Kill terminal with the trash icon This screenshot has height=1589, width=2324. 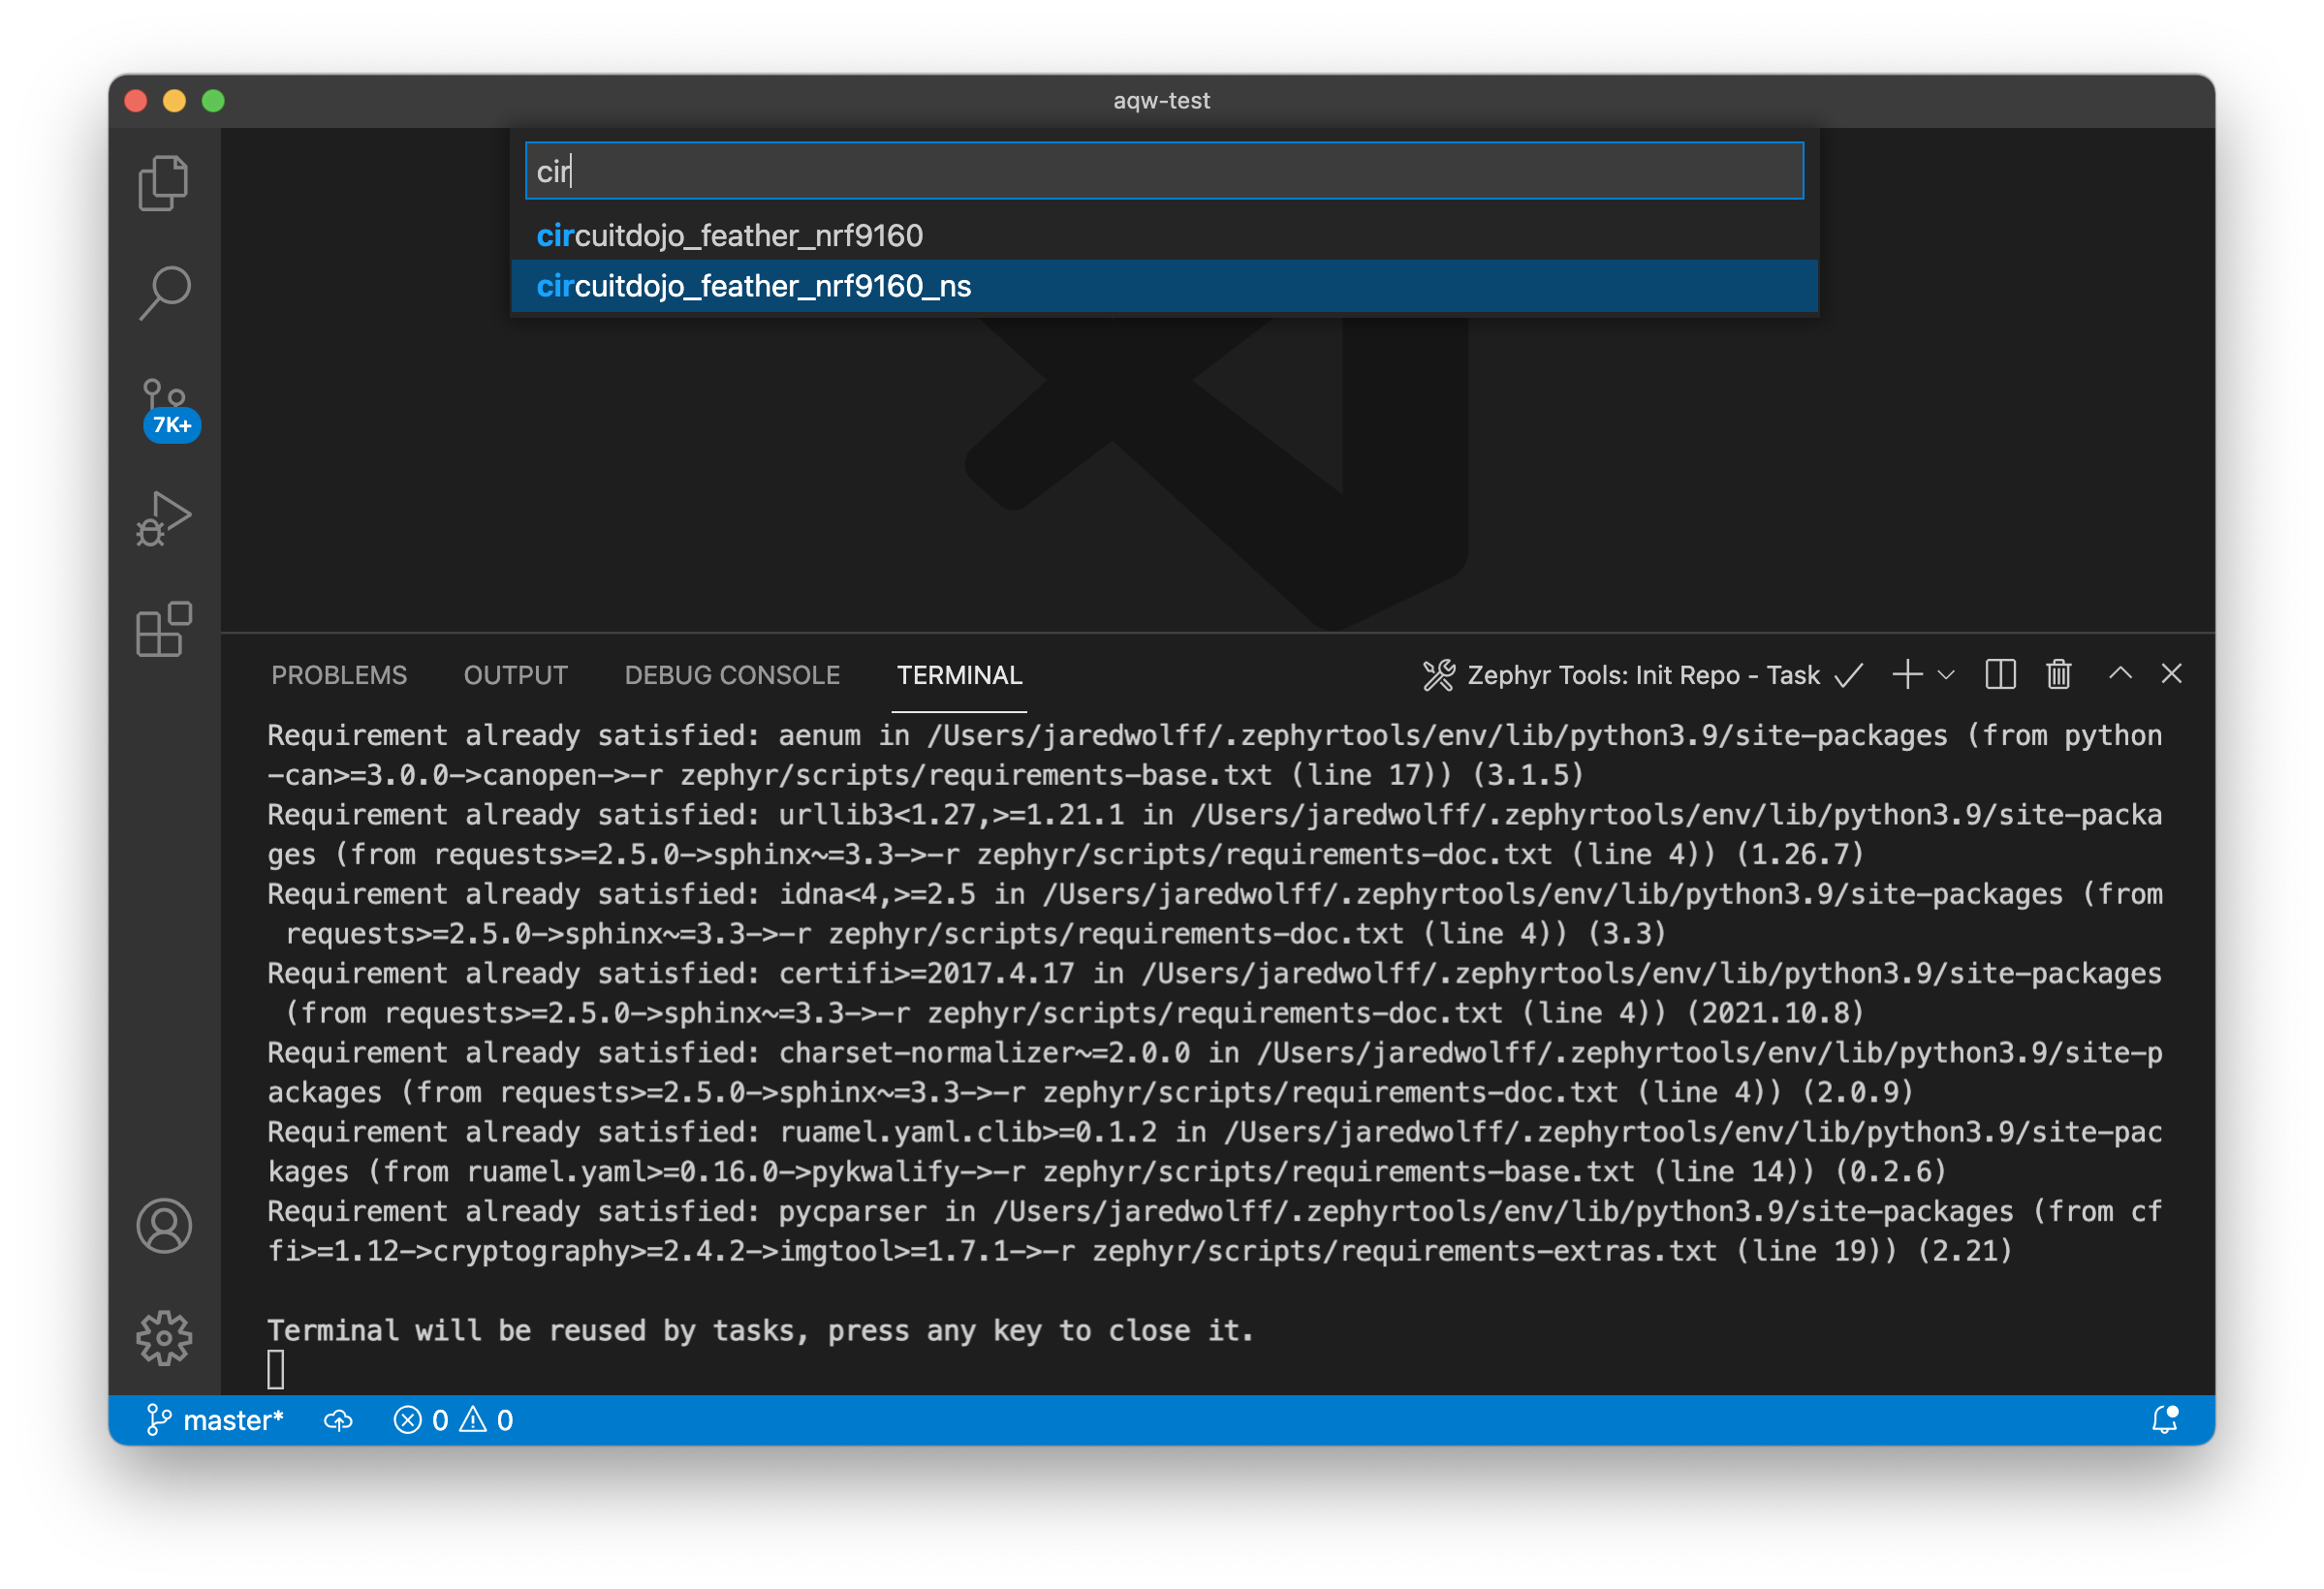pyautogui.click(x=2058, y=675)
